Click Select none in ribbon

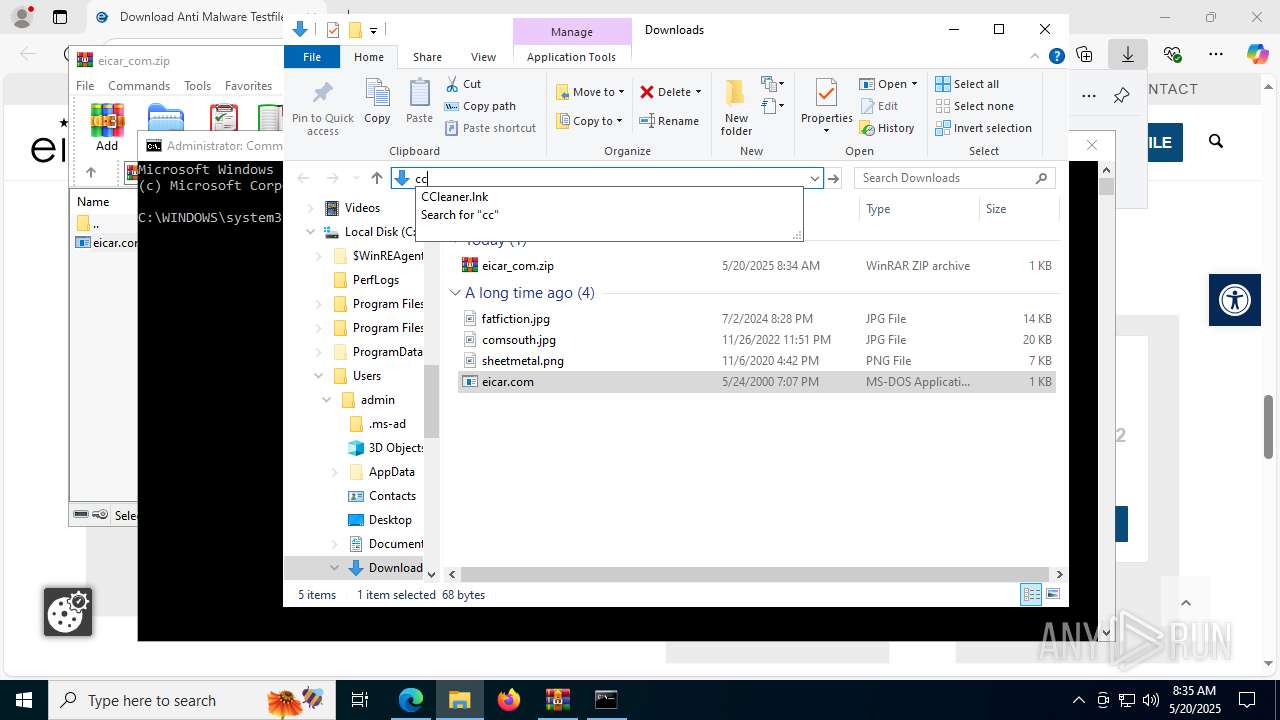click(x=974, y=106)
